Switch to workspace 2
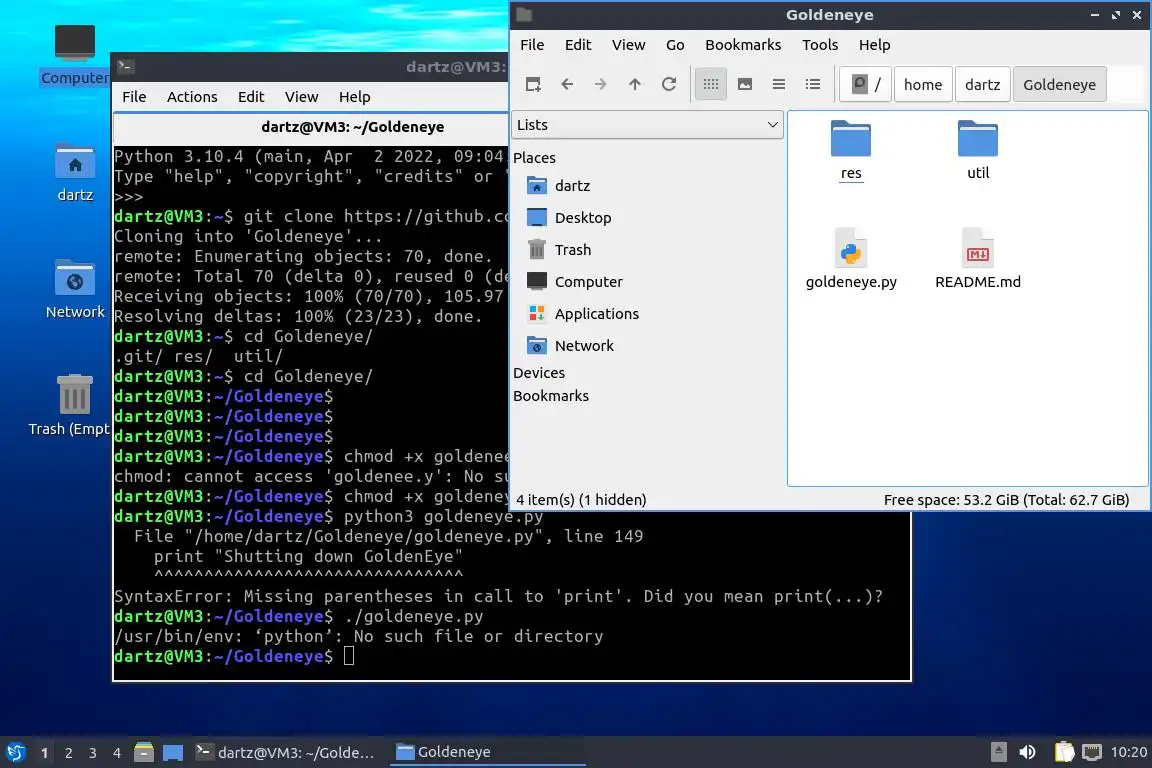 coord(68,753)
